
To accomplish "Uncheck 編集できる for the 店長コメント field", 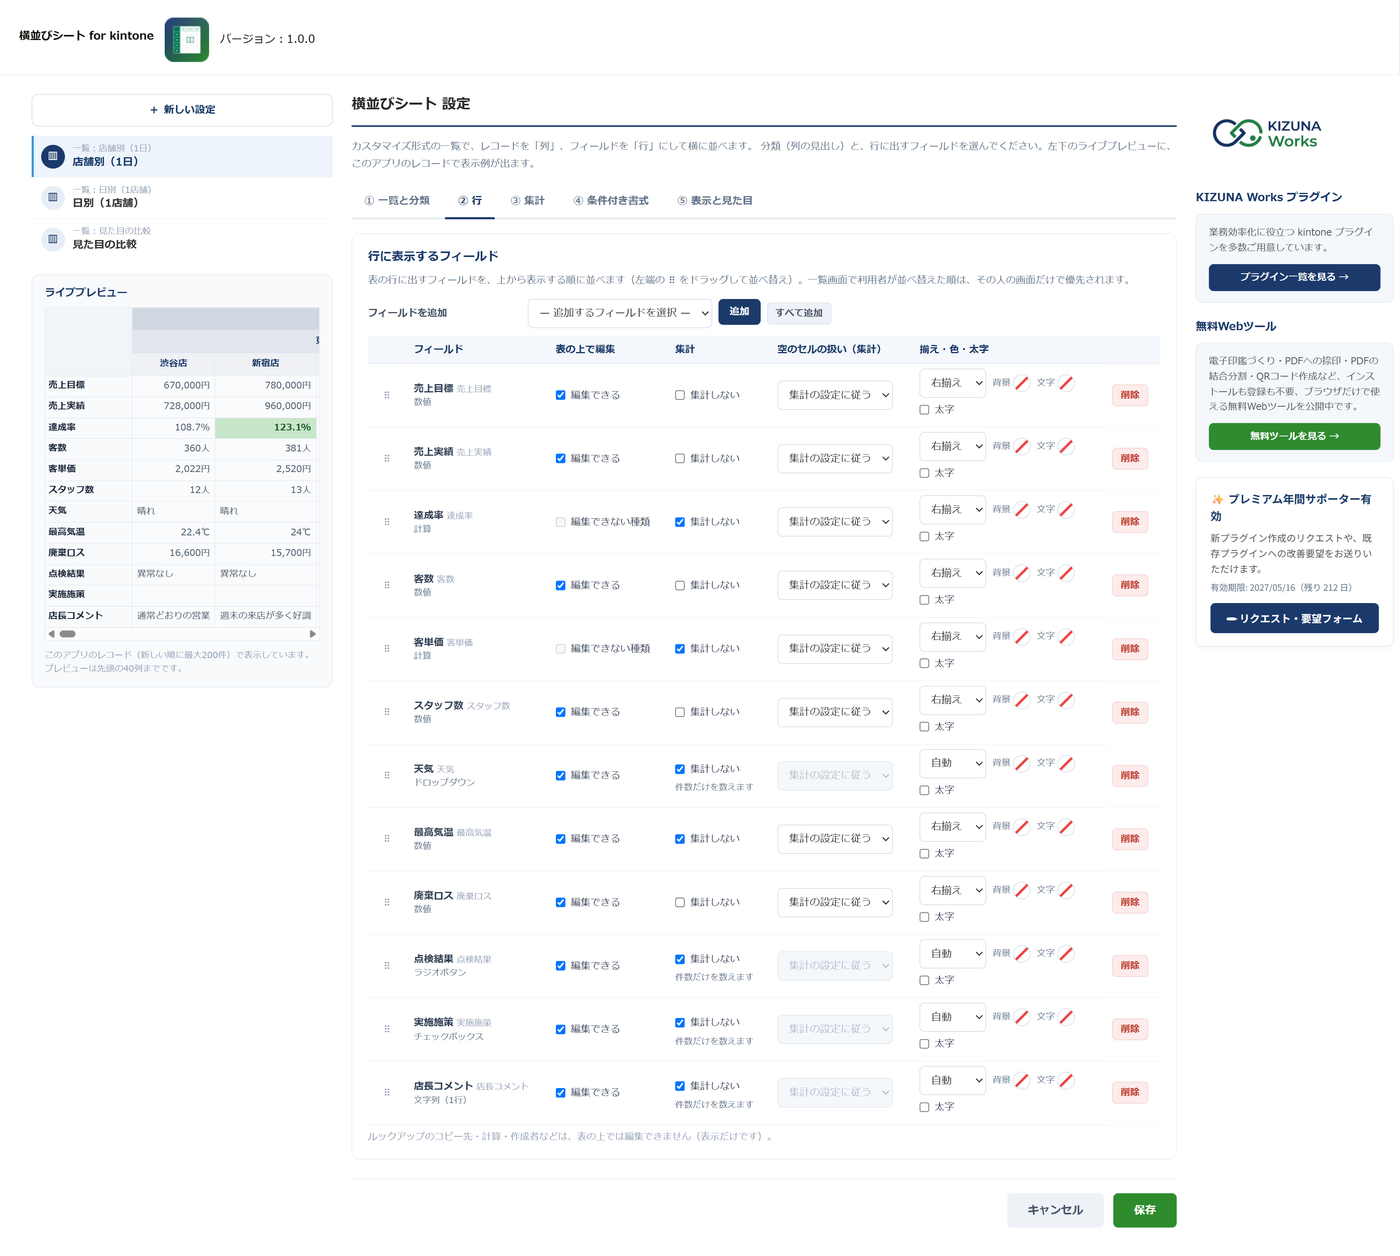I will pyautogui.click(x=560, y=1093).
